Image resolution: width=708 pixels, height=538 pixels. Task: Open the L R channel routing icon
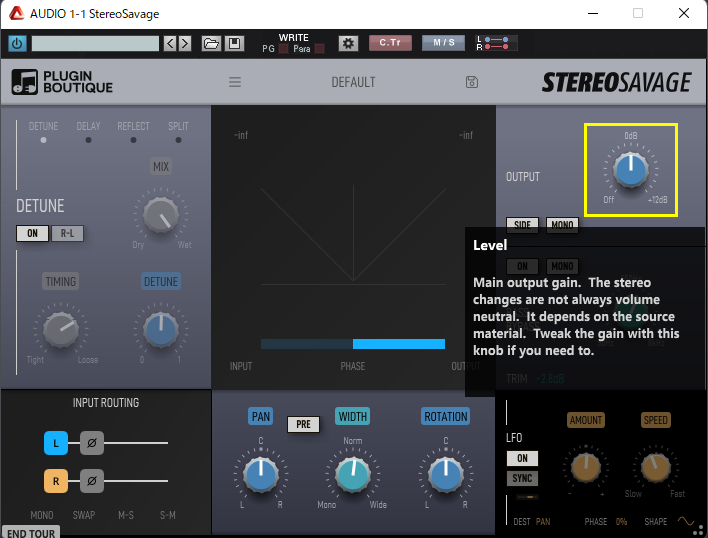click(x=496, y=43)
